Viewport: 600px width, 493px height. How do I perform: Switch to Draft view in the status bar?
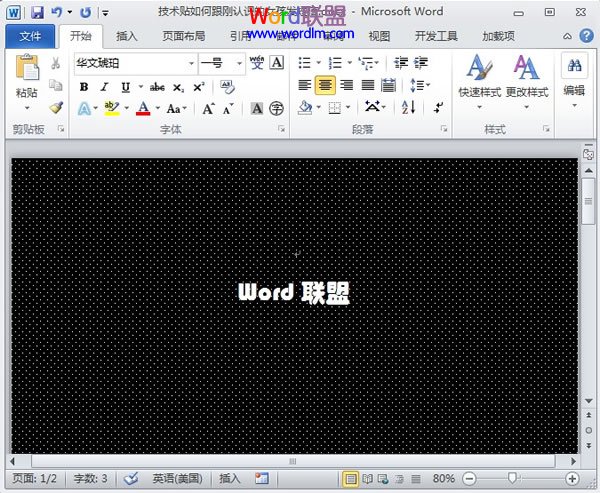[416, 478]
